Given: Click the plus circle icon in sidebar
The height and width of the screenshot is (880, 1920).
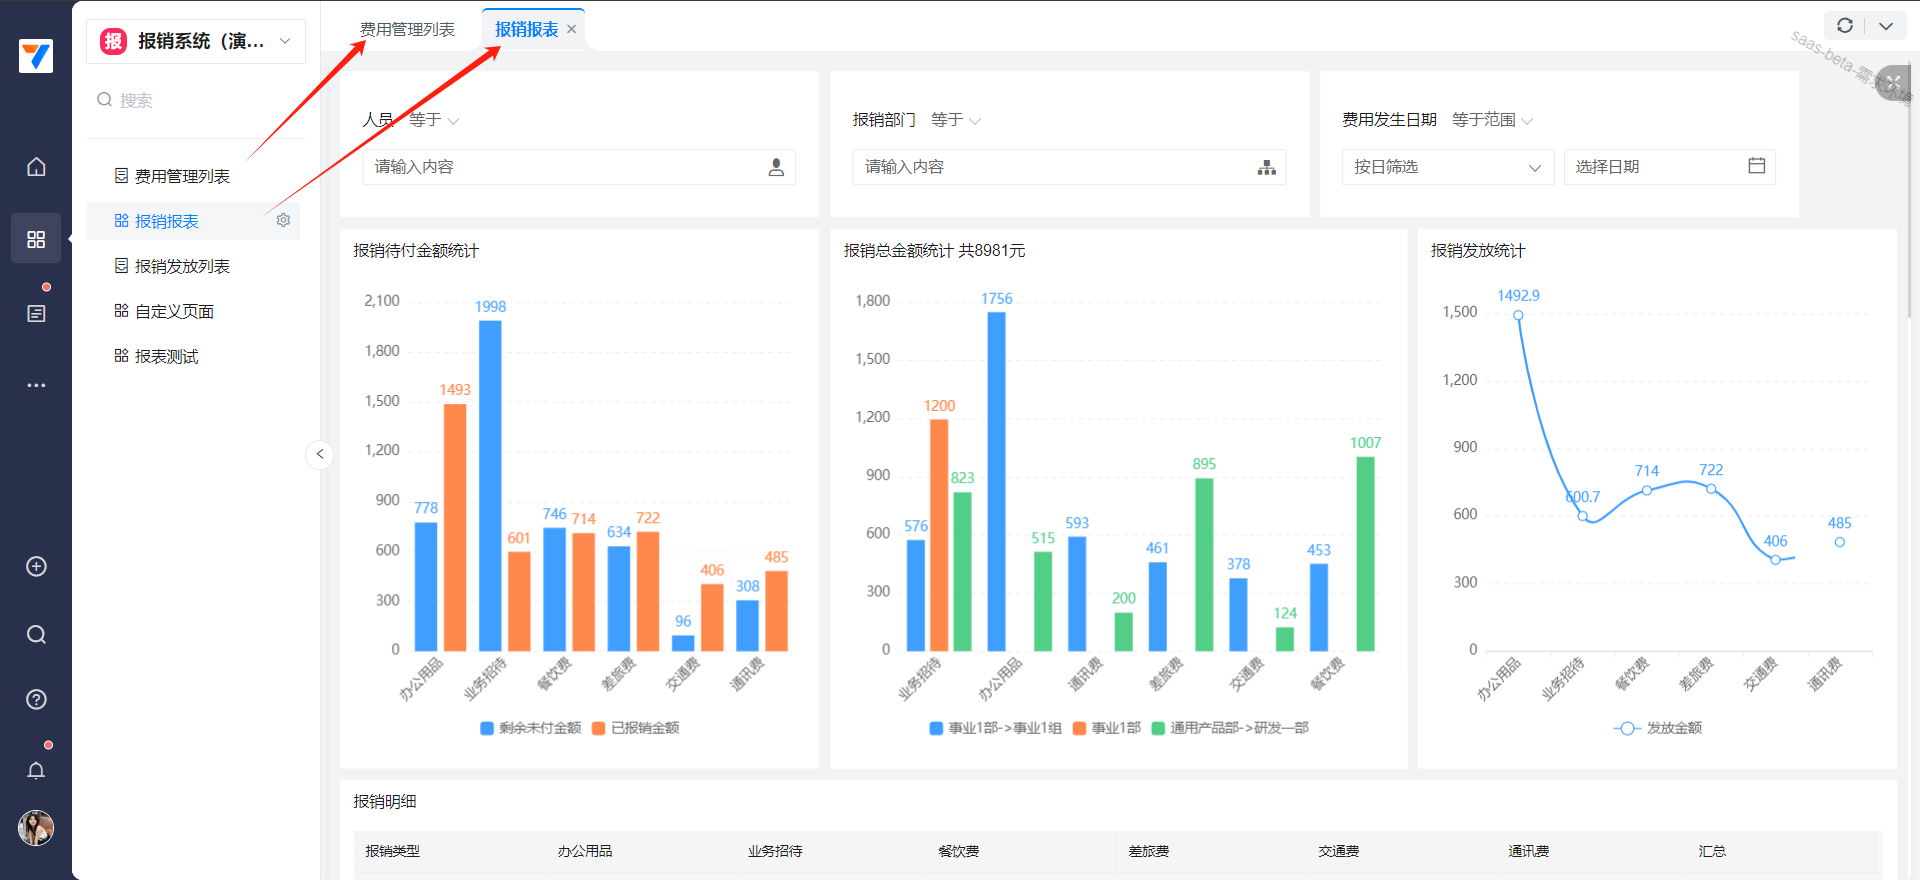Looking at the screenshot, I should (x=36, y=566).
